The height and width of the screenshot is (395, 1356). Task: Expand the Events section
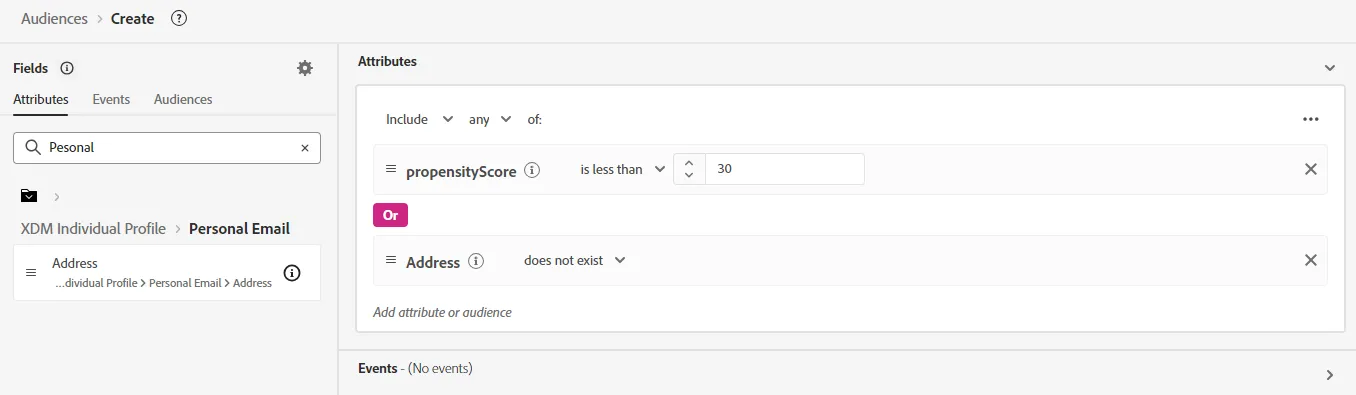[1330, 375]
